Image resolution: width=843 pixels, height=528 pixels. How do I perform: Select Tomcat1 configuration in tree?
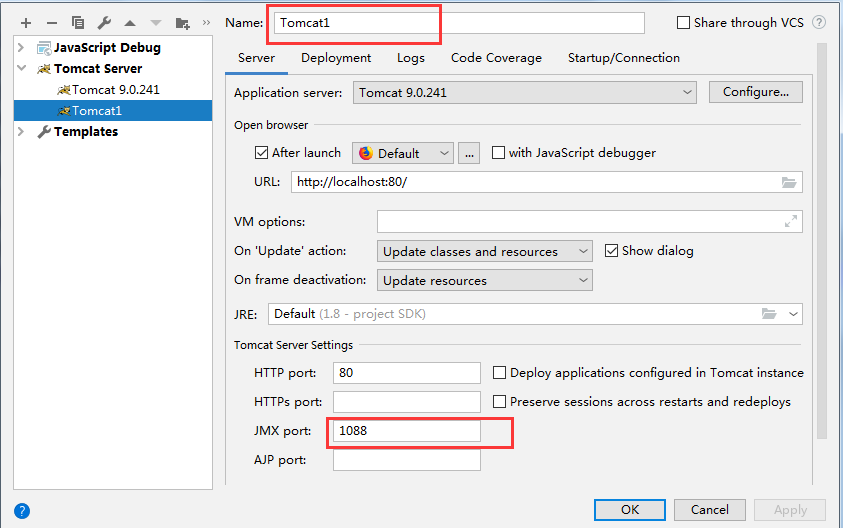113,111
